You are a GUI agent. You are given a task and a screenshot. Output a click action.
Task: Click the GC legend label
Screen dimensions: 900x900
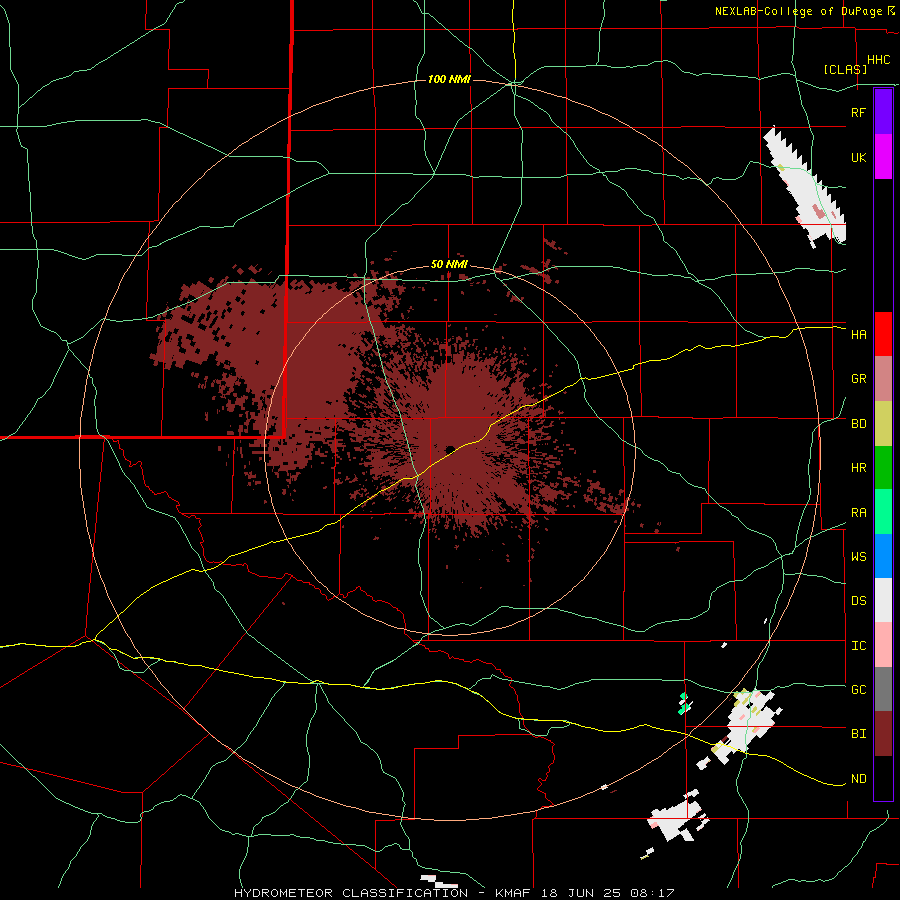pos(858,690)
